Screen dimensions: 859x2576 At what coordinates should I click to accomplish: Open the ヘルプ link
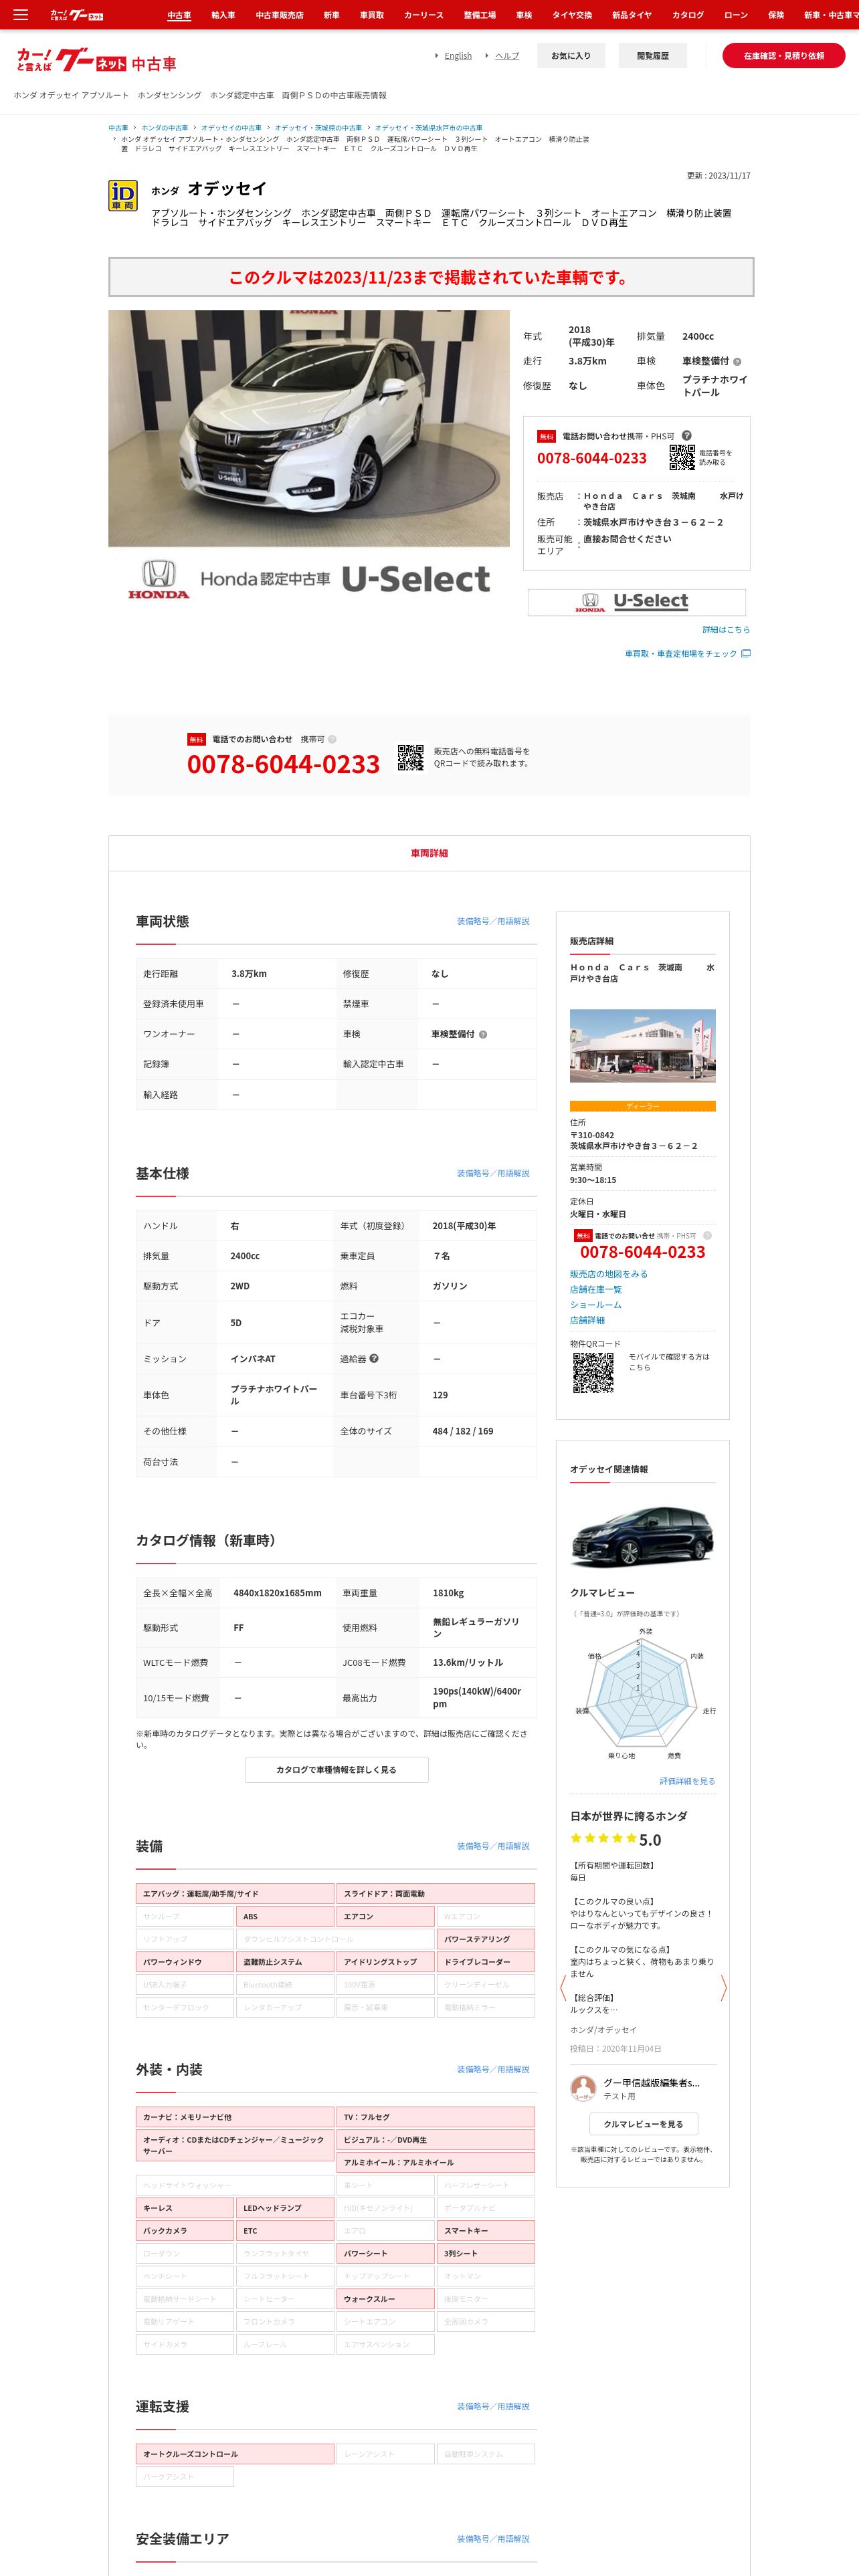[x=507, y=56]
